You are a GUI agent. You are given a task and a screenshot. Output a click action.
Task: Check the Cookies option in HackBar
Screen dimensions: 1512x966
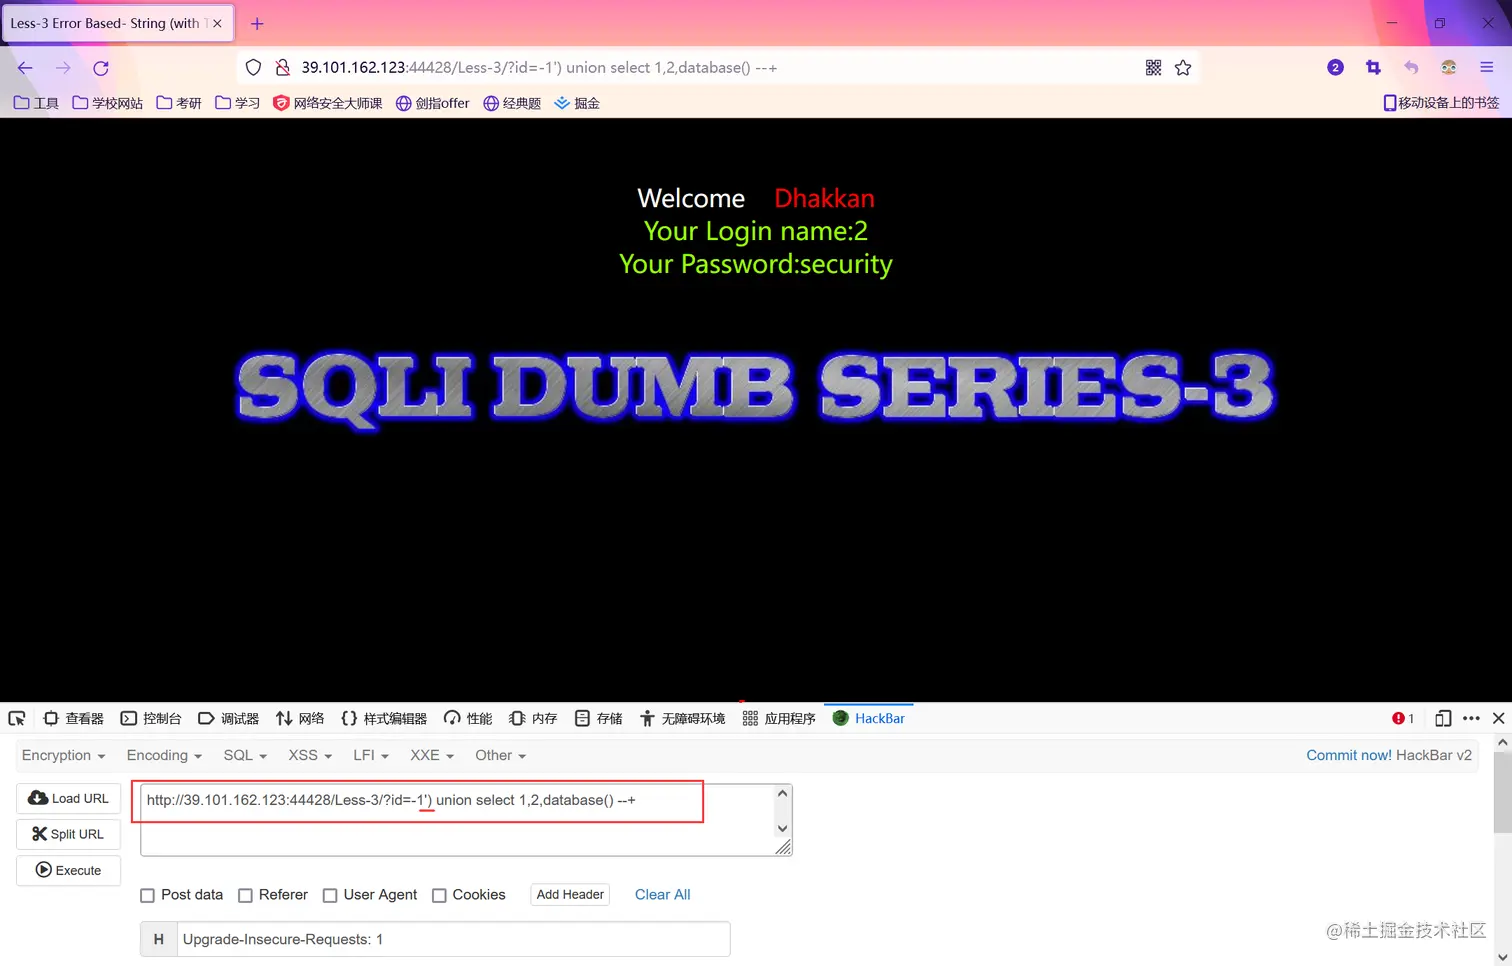[440, 895]
